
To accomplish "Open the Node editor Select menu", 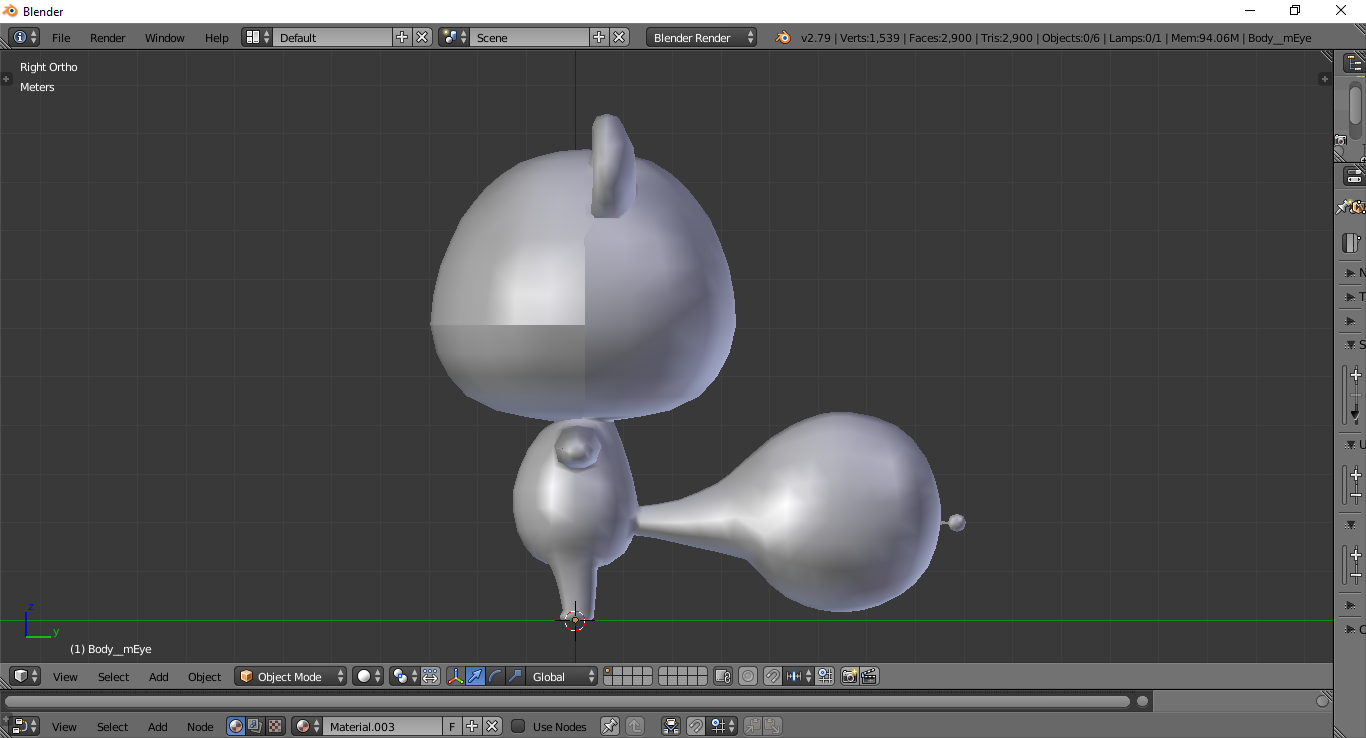I will coord(112,727).
